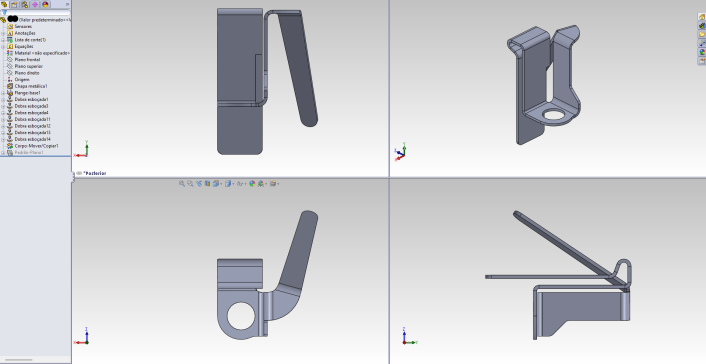Viewport: 706px width, 364px height.
Task: Expand the manager pane tabs chevron
Action: 68,5
